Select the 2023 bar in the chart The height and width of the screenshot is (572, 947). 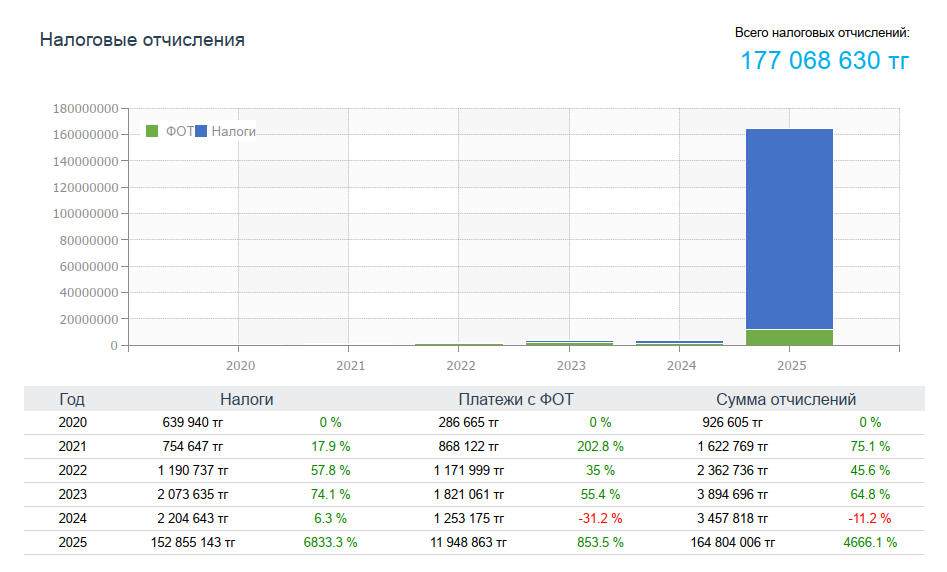pos(569,343)
